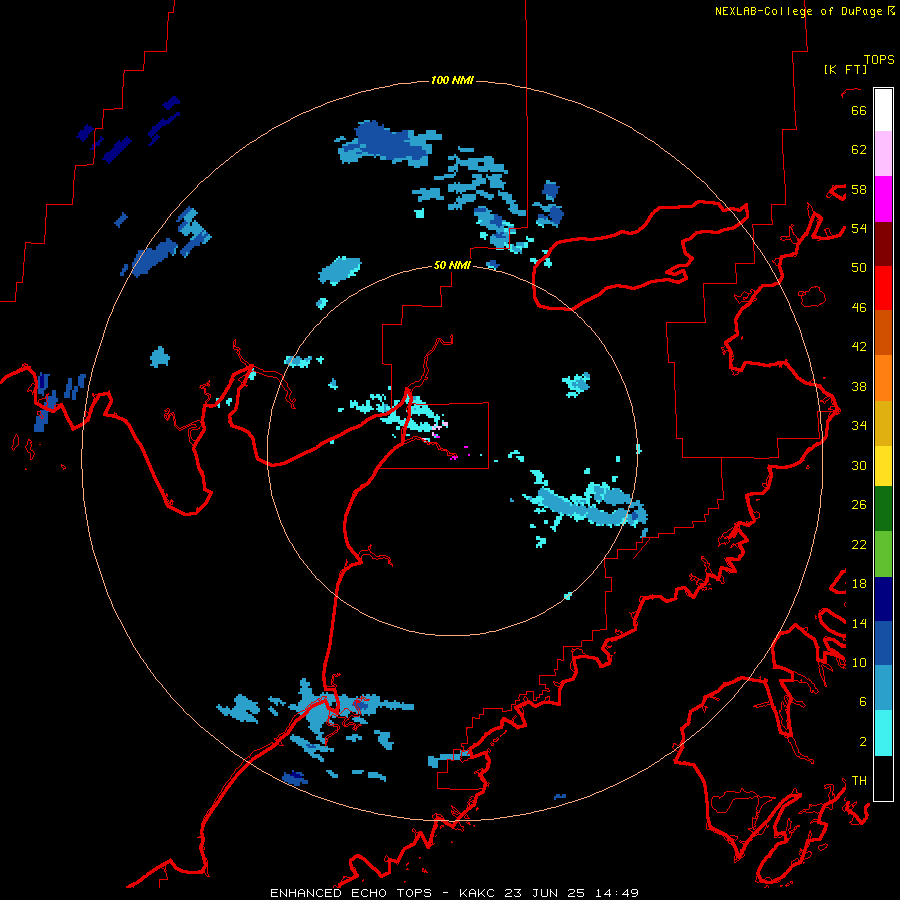
Task: Click the dark green 30 kft legend swatch
Action: point(883,509)
